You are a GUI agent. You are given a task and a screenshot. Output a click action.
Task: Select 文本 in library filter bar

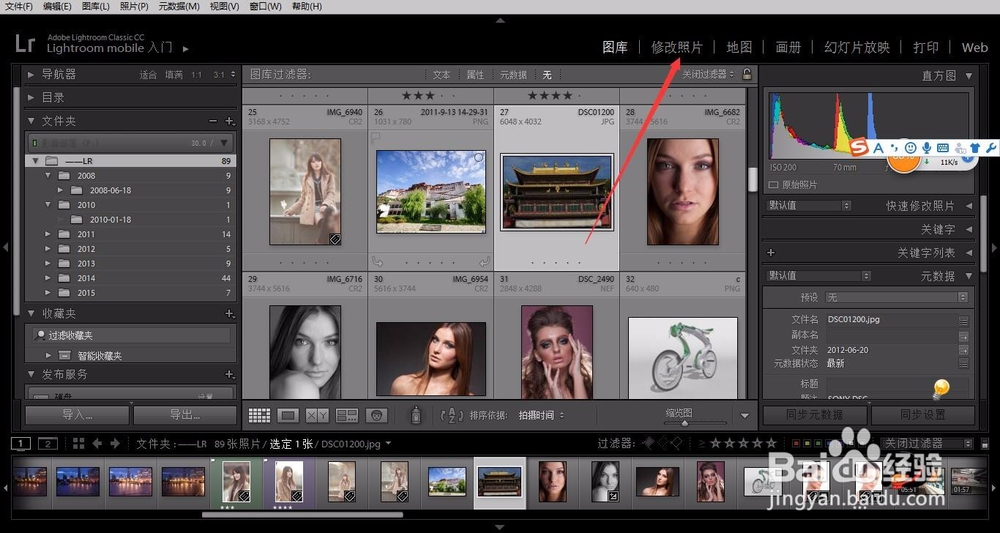[x=441, y=75]
